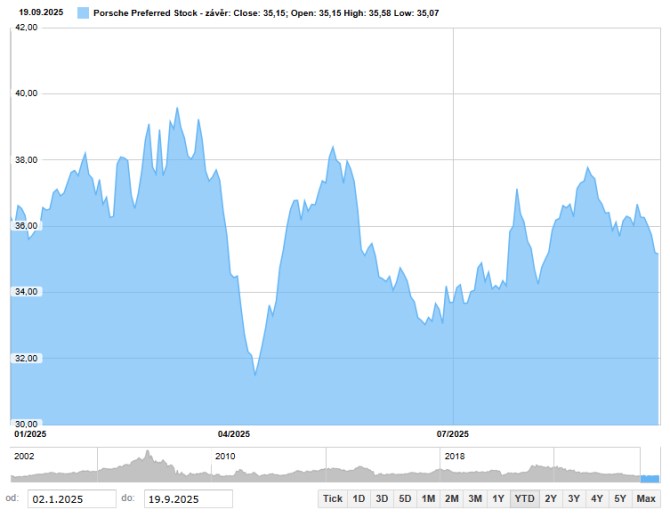This screenshot has height=526, width=670.
Task: Click the 42,00 price axis label
Action: pyautogui.click(x=26, y=27)
